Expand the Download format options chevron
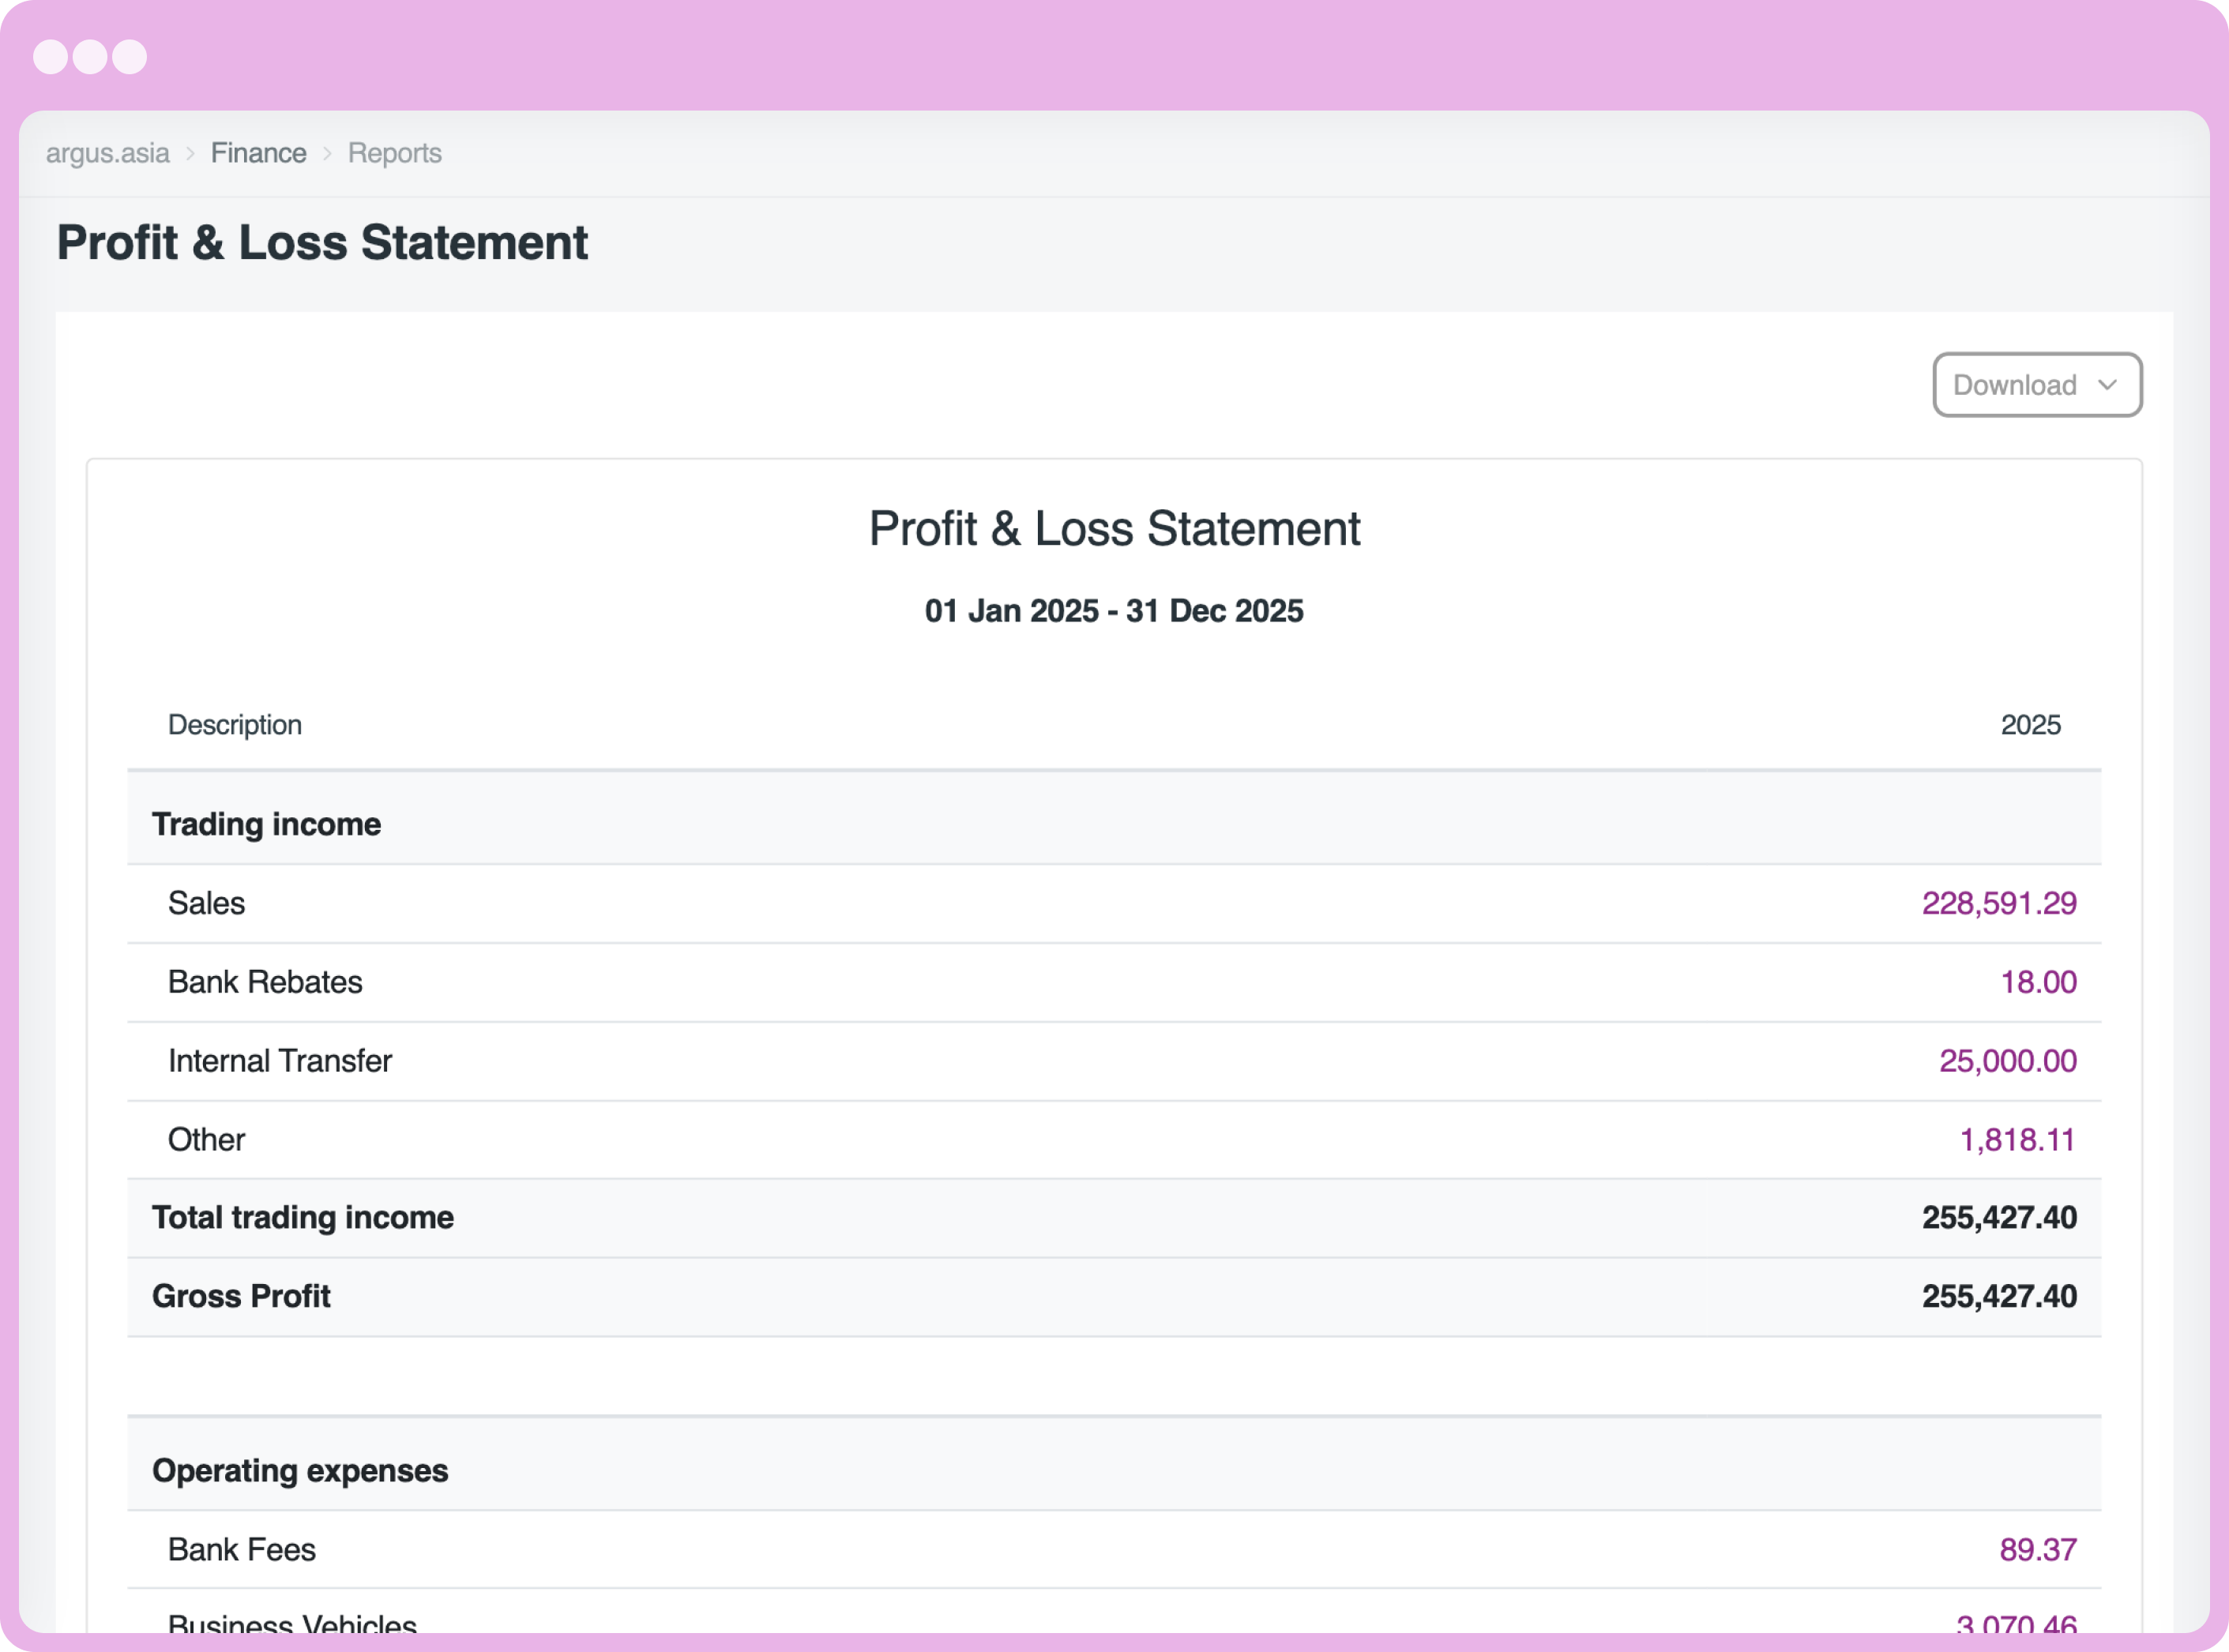Screen dimensions: 2229x1652 [2110, 385]
